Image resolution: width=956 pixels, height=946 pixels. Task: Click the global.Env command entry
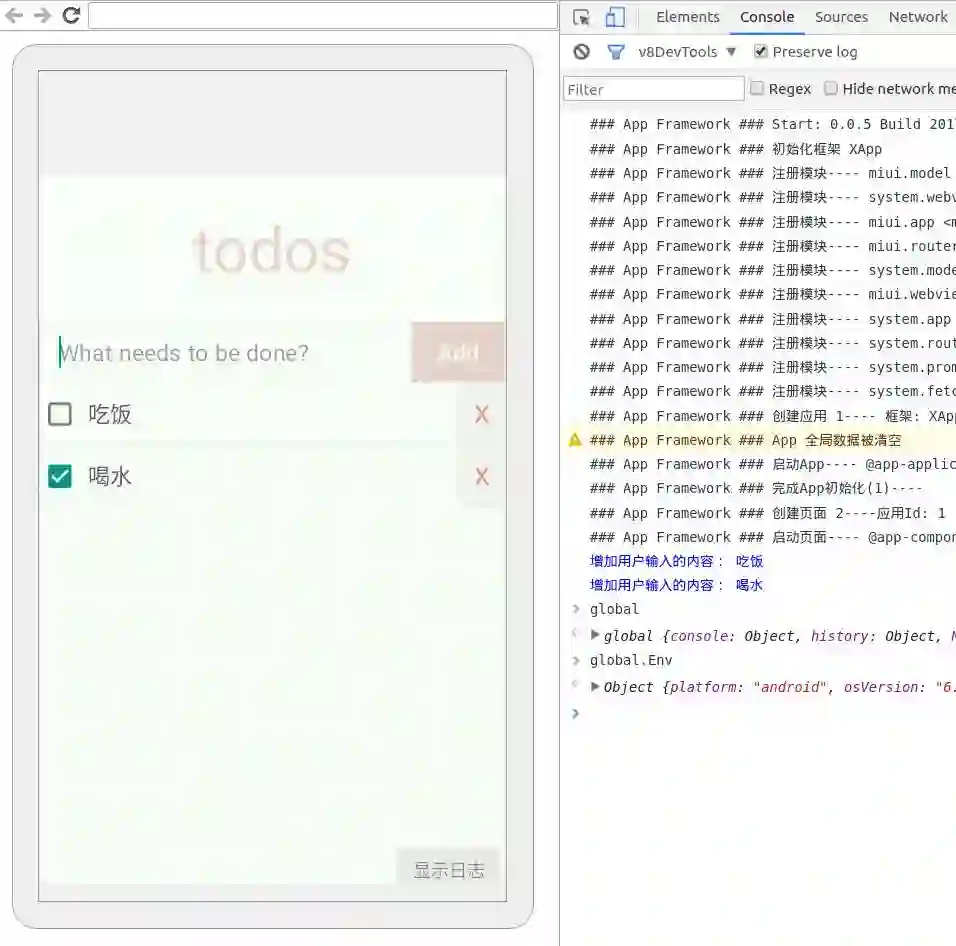(631, 660)
